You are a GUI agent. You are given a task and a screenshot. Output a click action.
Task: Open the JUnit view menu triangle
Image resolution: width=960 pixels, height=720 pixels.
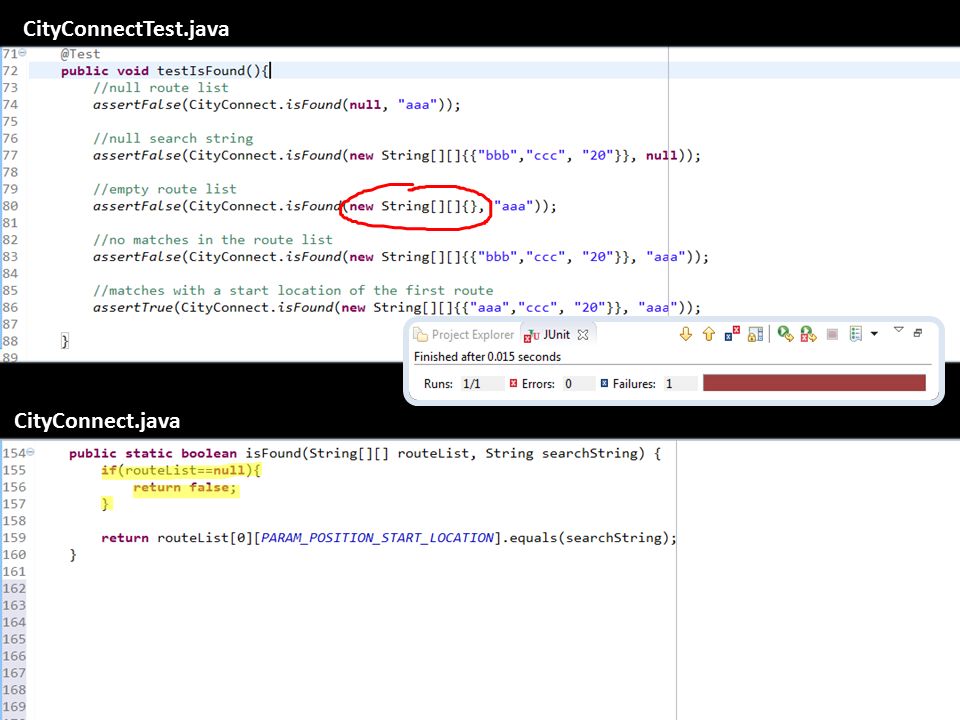tap(898, 329)
